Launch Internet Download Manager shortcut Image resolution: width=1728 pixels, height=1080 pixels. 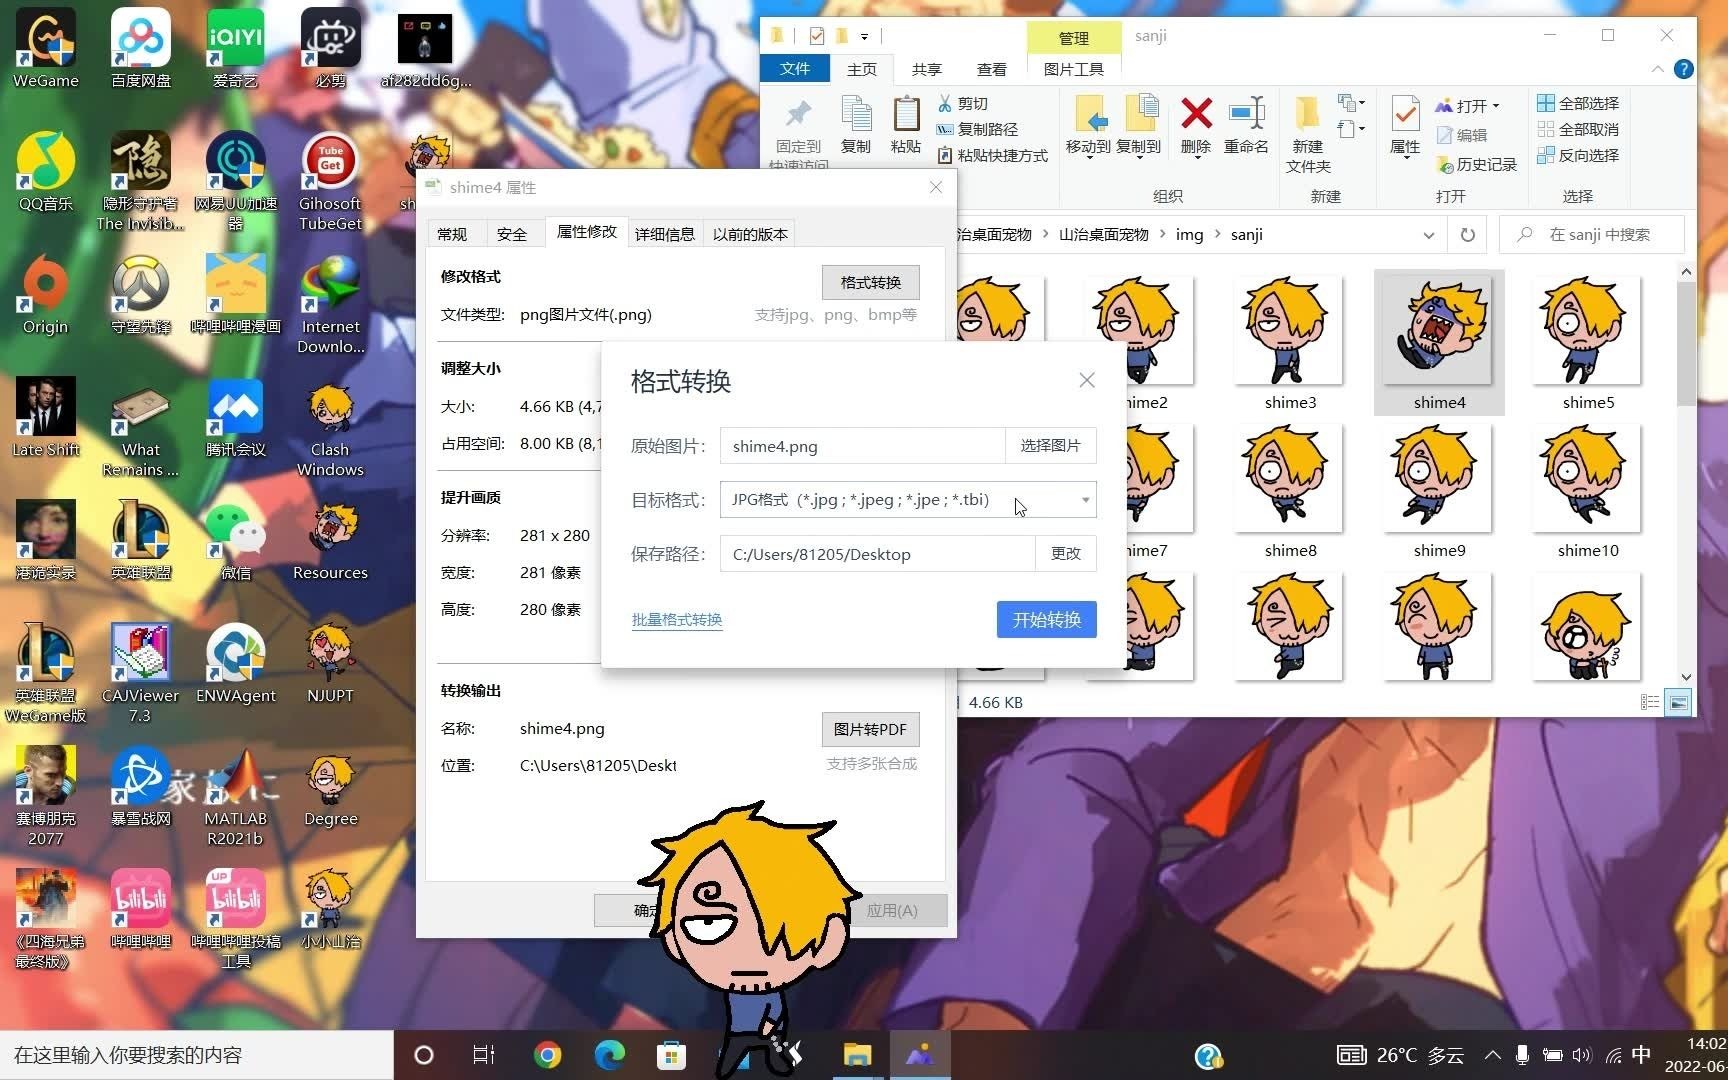point(330,304)
